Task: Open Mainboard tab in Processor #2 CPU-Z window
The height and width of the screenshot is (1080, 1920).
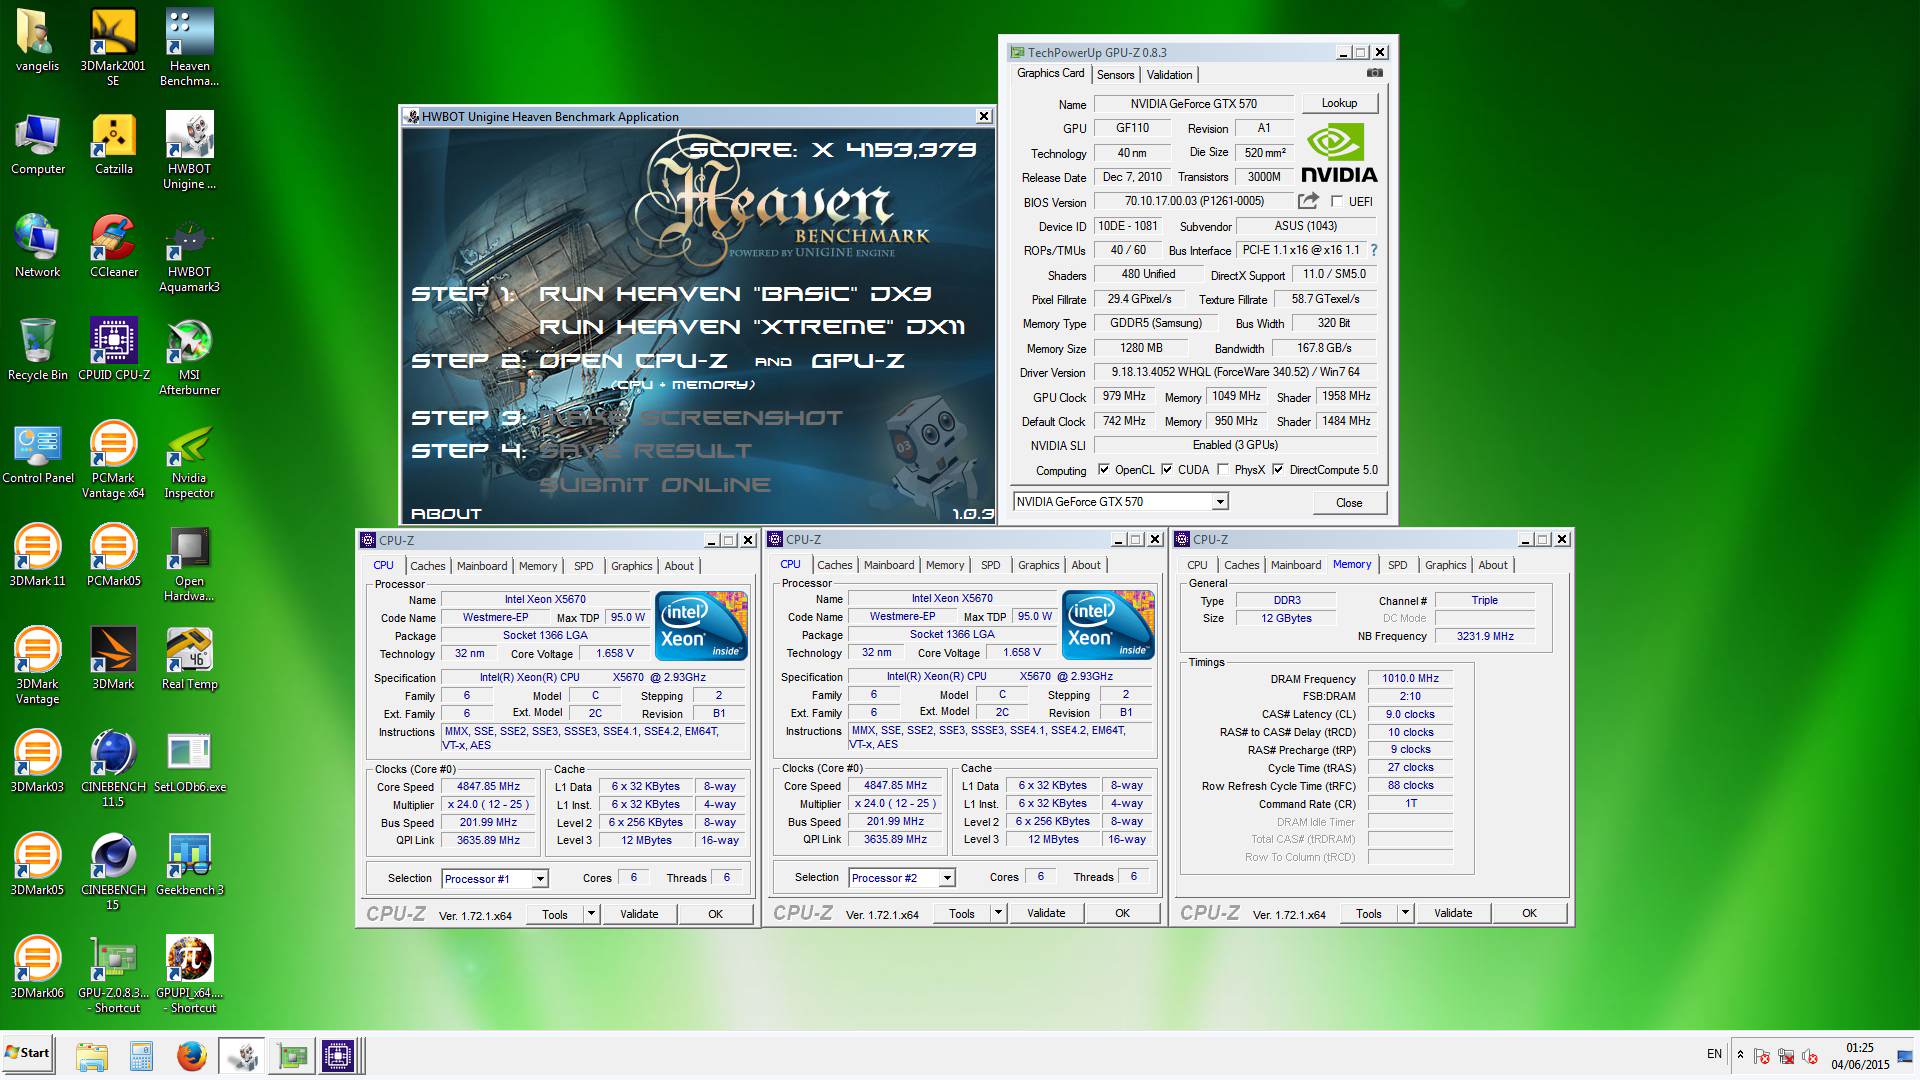Action: (x=889, y=565)
